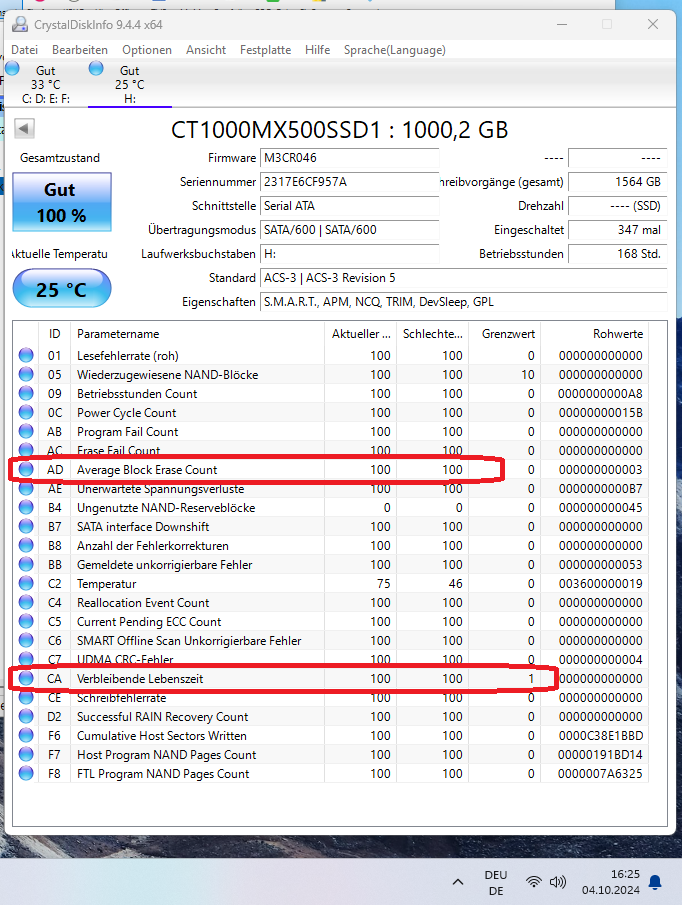Click status icon of Ungenutzte NAND-Reserveblöcke row

pos(26,507)
